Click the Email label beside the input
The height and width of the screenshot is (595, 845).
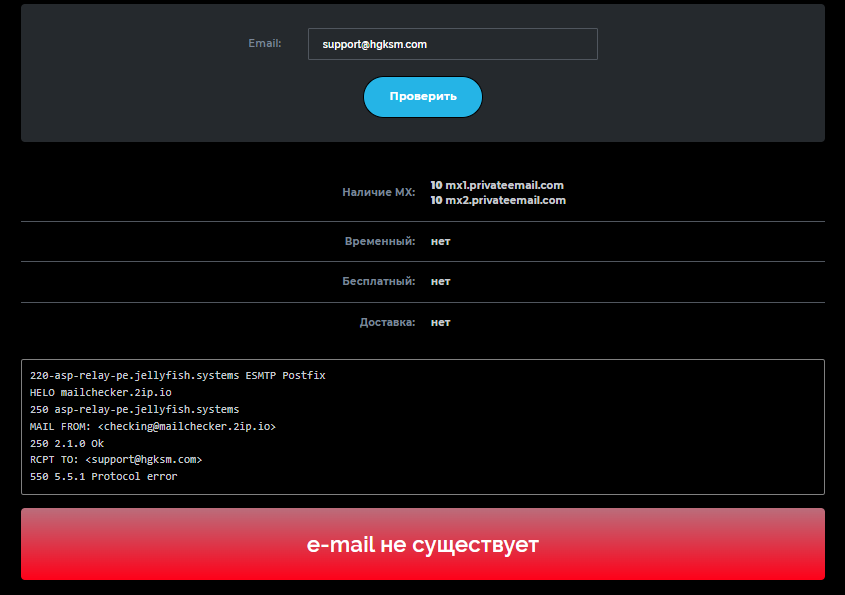[265, 43]
